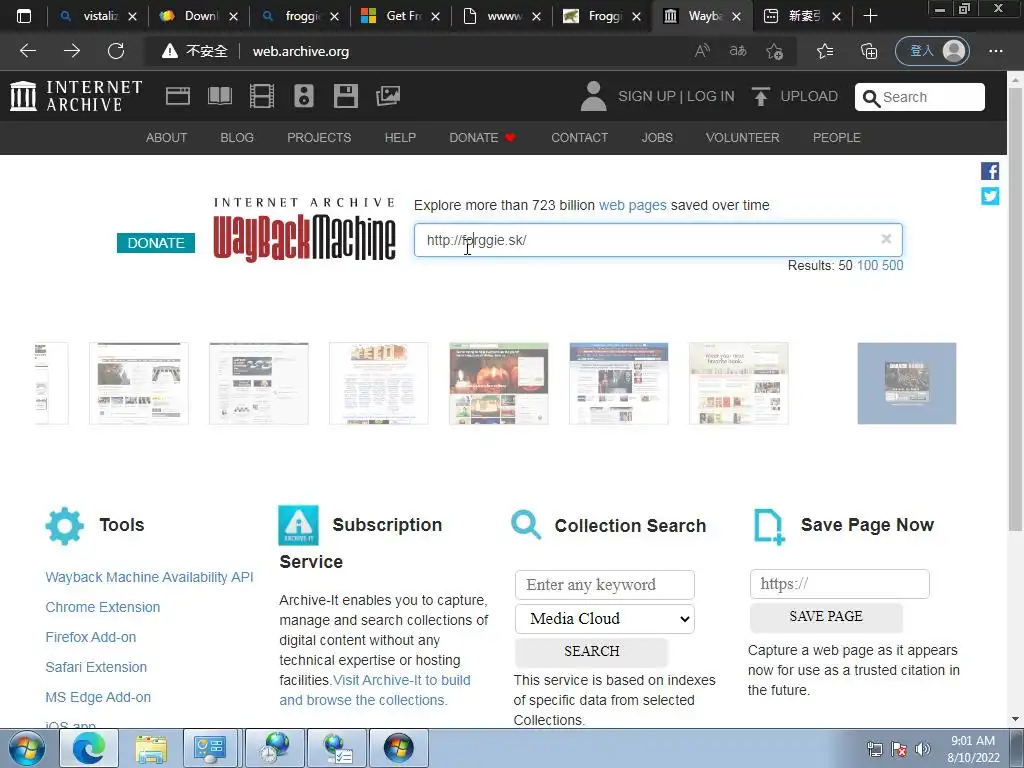Image resolution: width=1024 pixels, height=768 pixels.
Task: Click the SAVE PAGE button
Action: [826, 616]
